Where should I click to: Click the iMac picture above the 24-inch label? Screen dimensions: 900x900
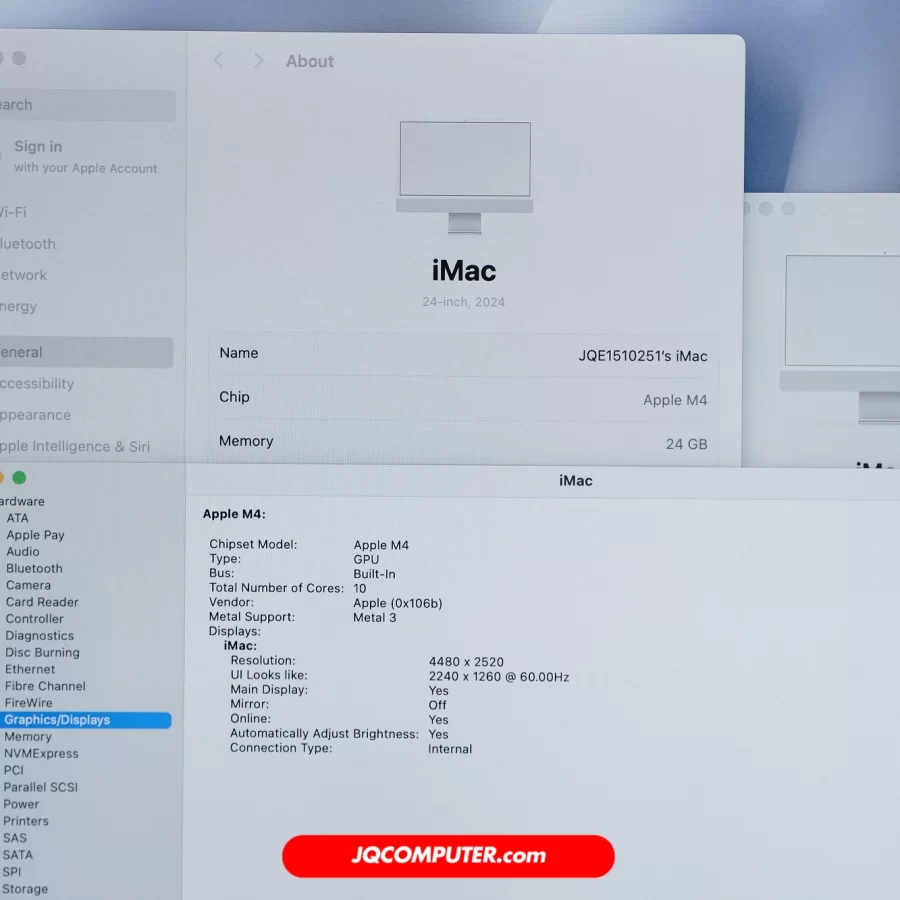pyautogui.click(x=465, y=177)
